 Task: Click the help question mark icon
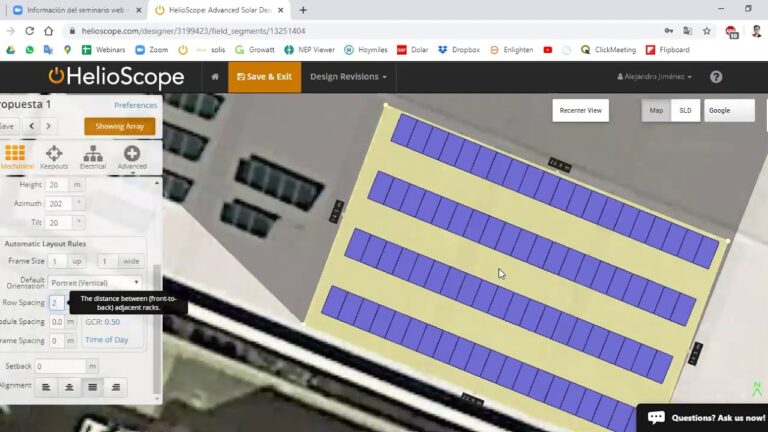pos(716,77)
